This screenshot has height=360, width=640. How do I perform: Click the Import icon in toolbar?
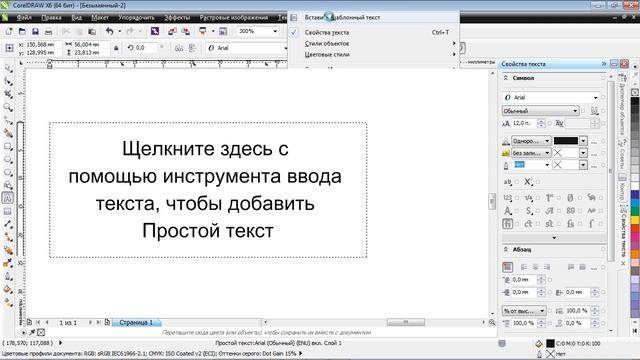(x=172, y=31)
